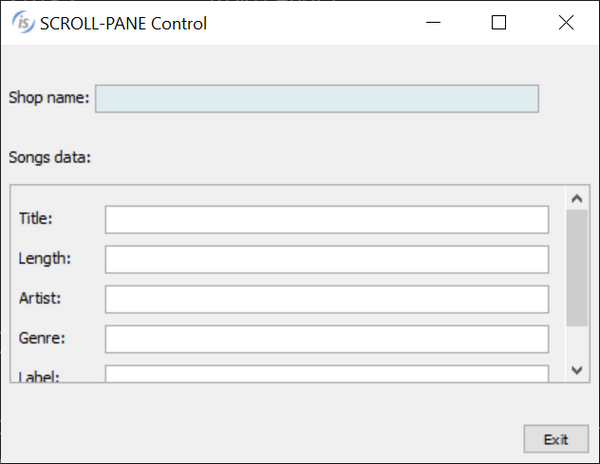
Task: Click the isCOBOL application icon in title bar
Action: [x=22, y=23]
